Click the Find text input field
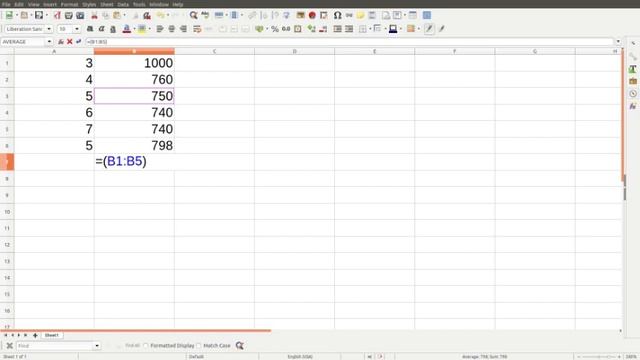 pos(55,346)
